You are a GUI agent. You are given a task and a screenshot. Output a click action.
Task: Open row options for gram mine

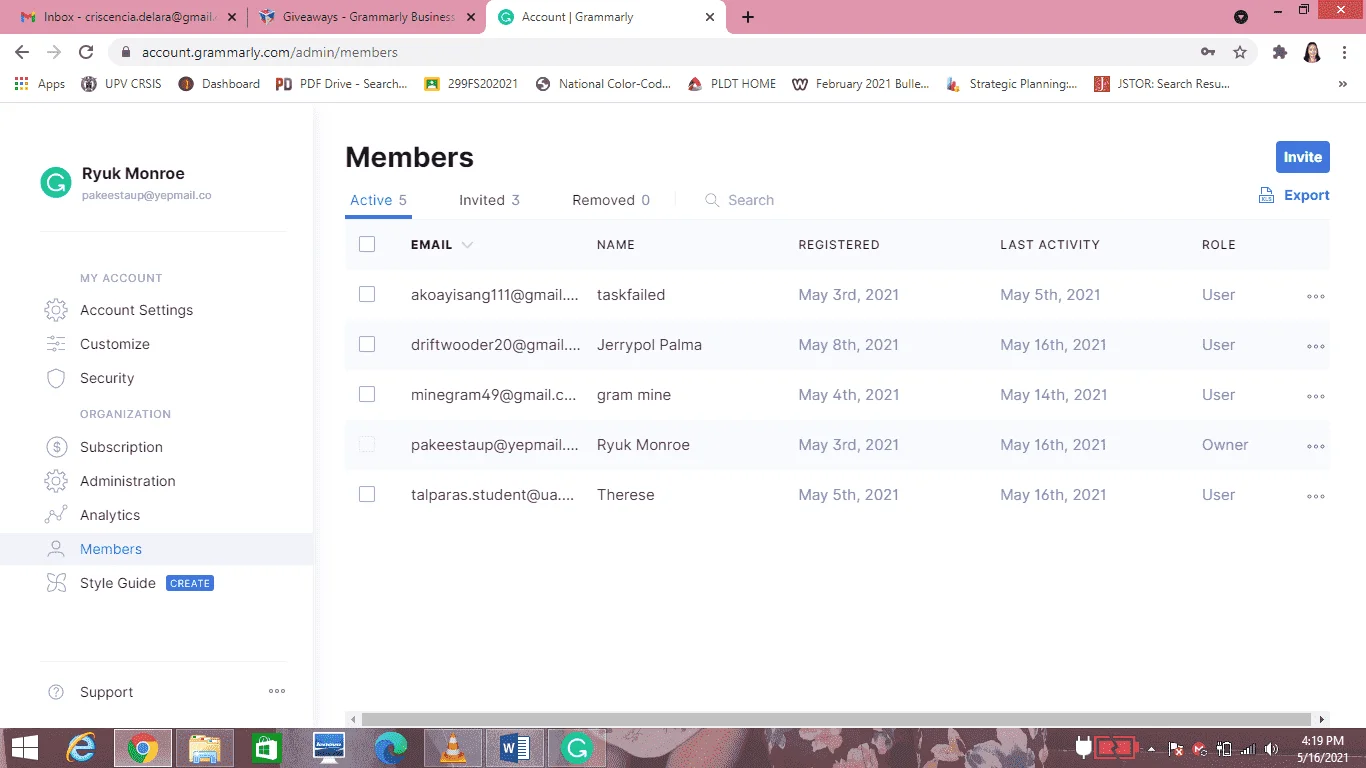1315,396
